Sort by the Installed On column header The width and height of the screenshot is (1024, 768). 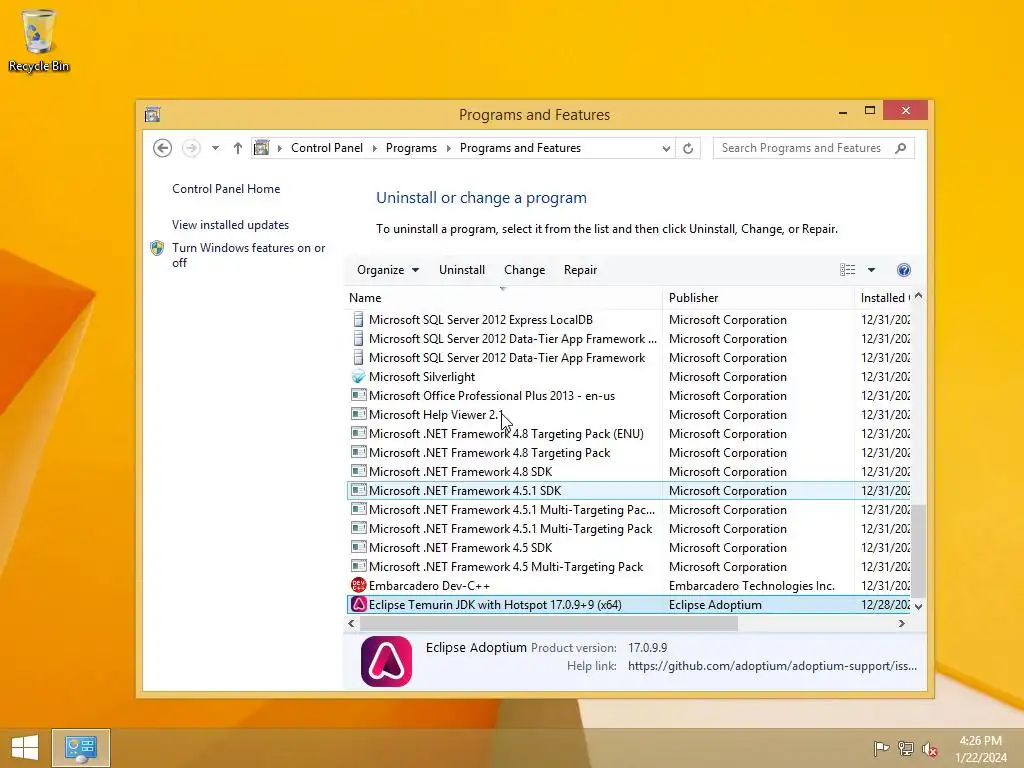pos(884,298)
